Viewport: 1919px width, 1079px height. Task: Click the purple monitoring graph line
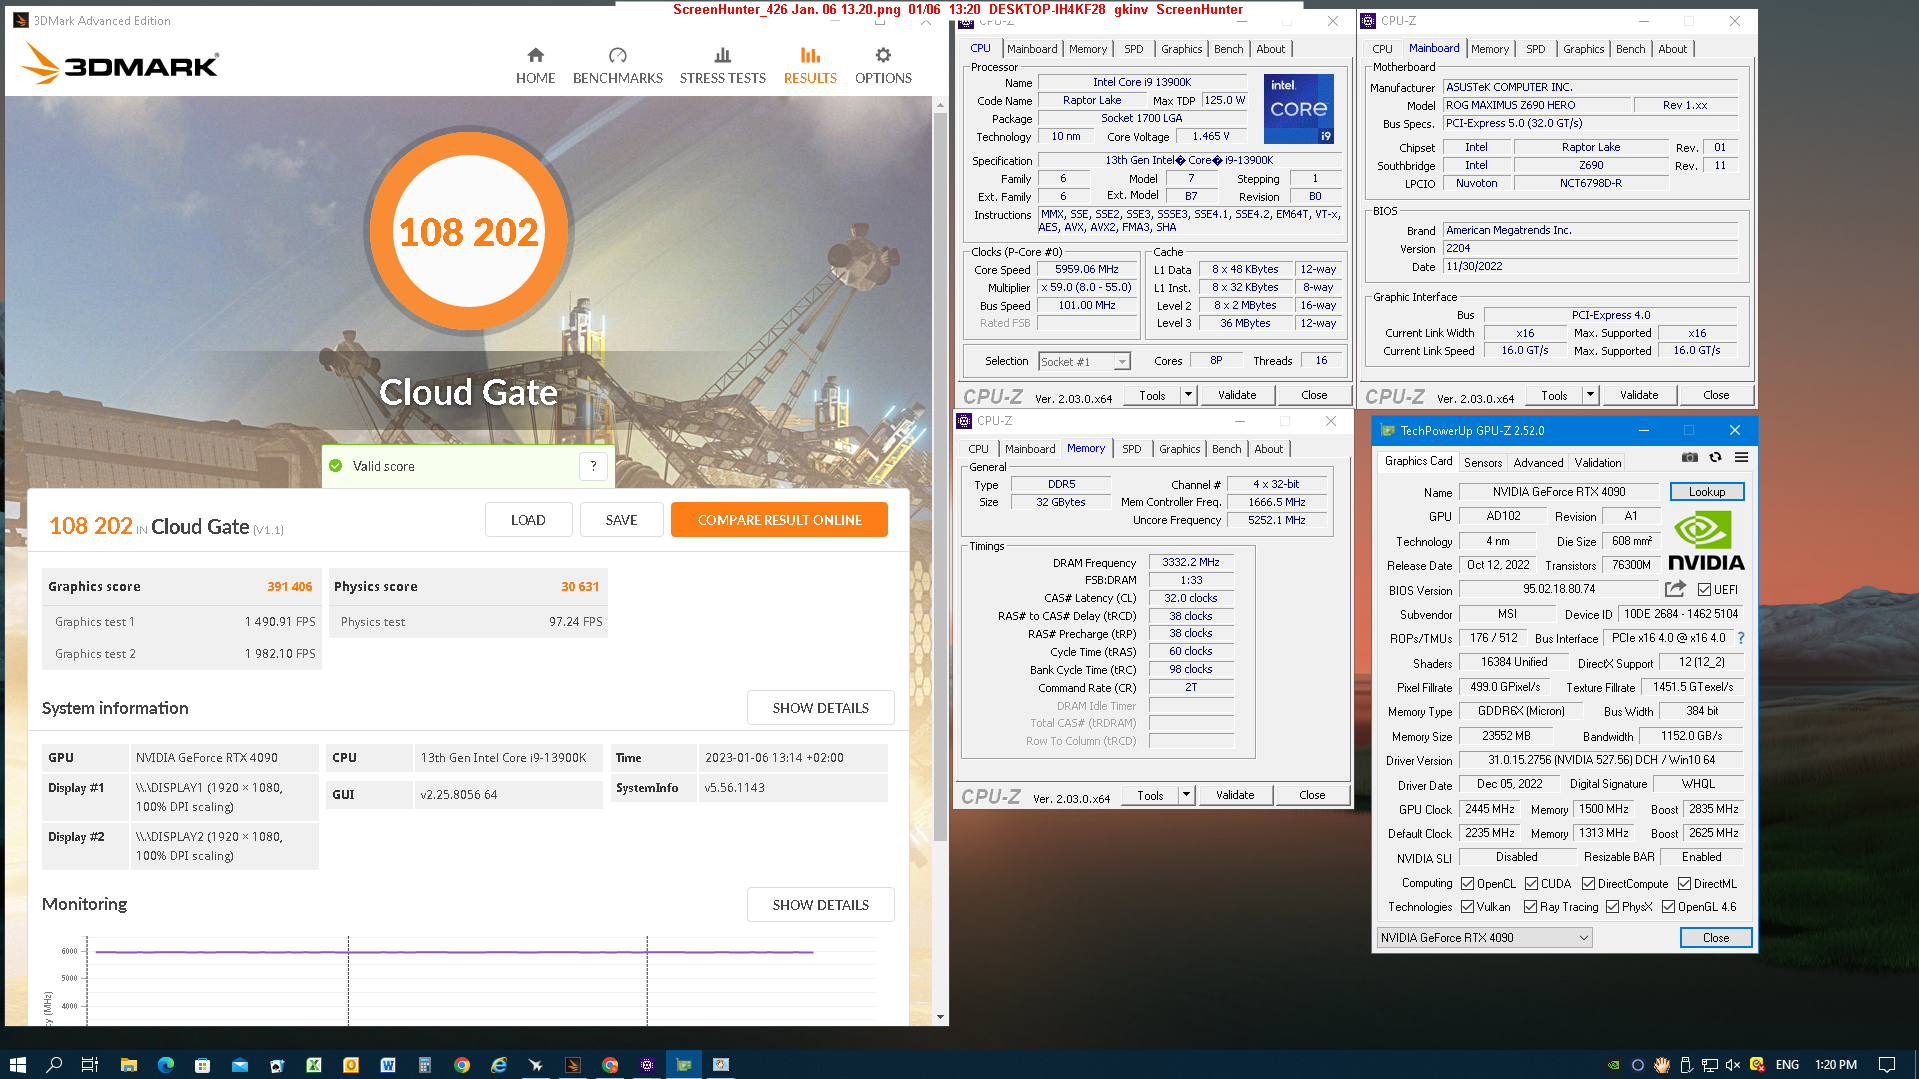pyautogui.click(x=454, y=952)
